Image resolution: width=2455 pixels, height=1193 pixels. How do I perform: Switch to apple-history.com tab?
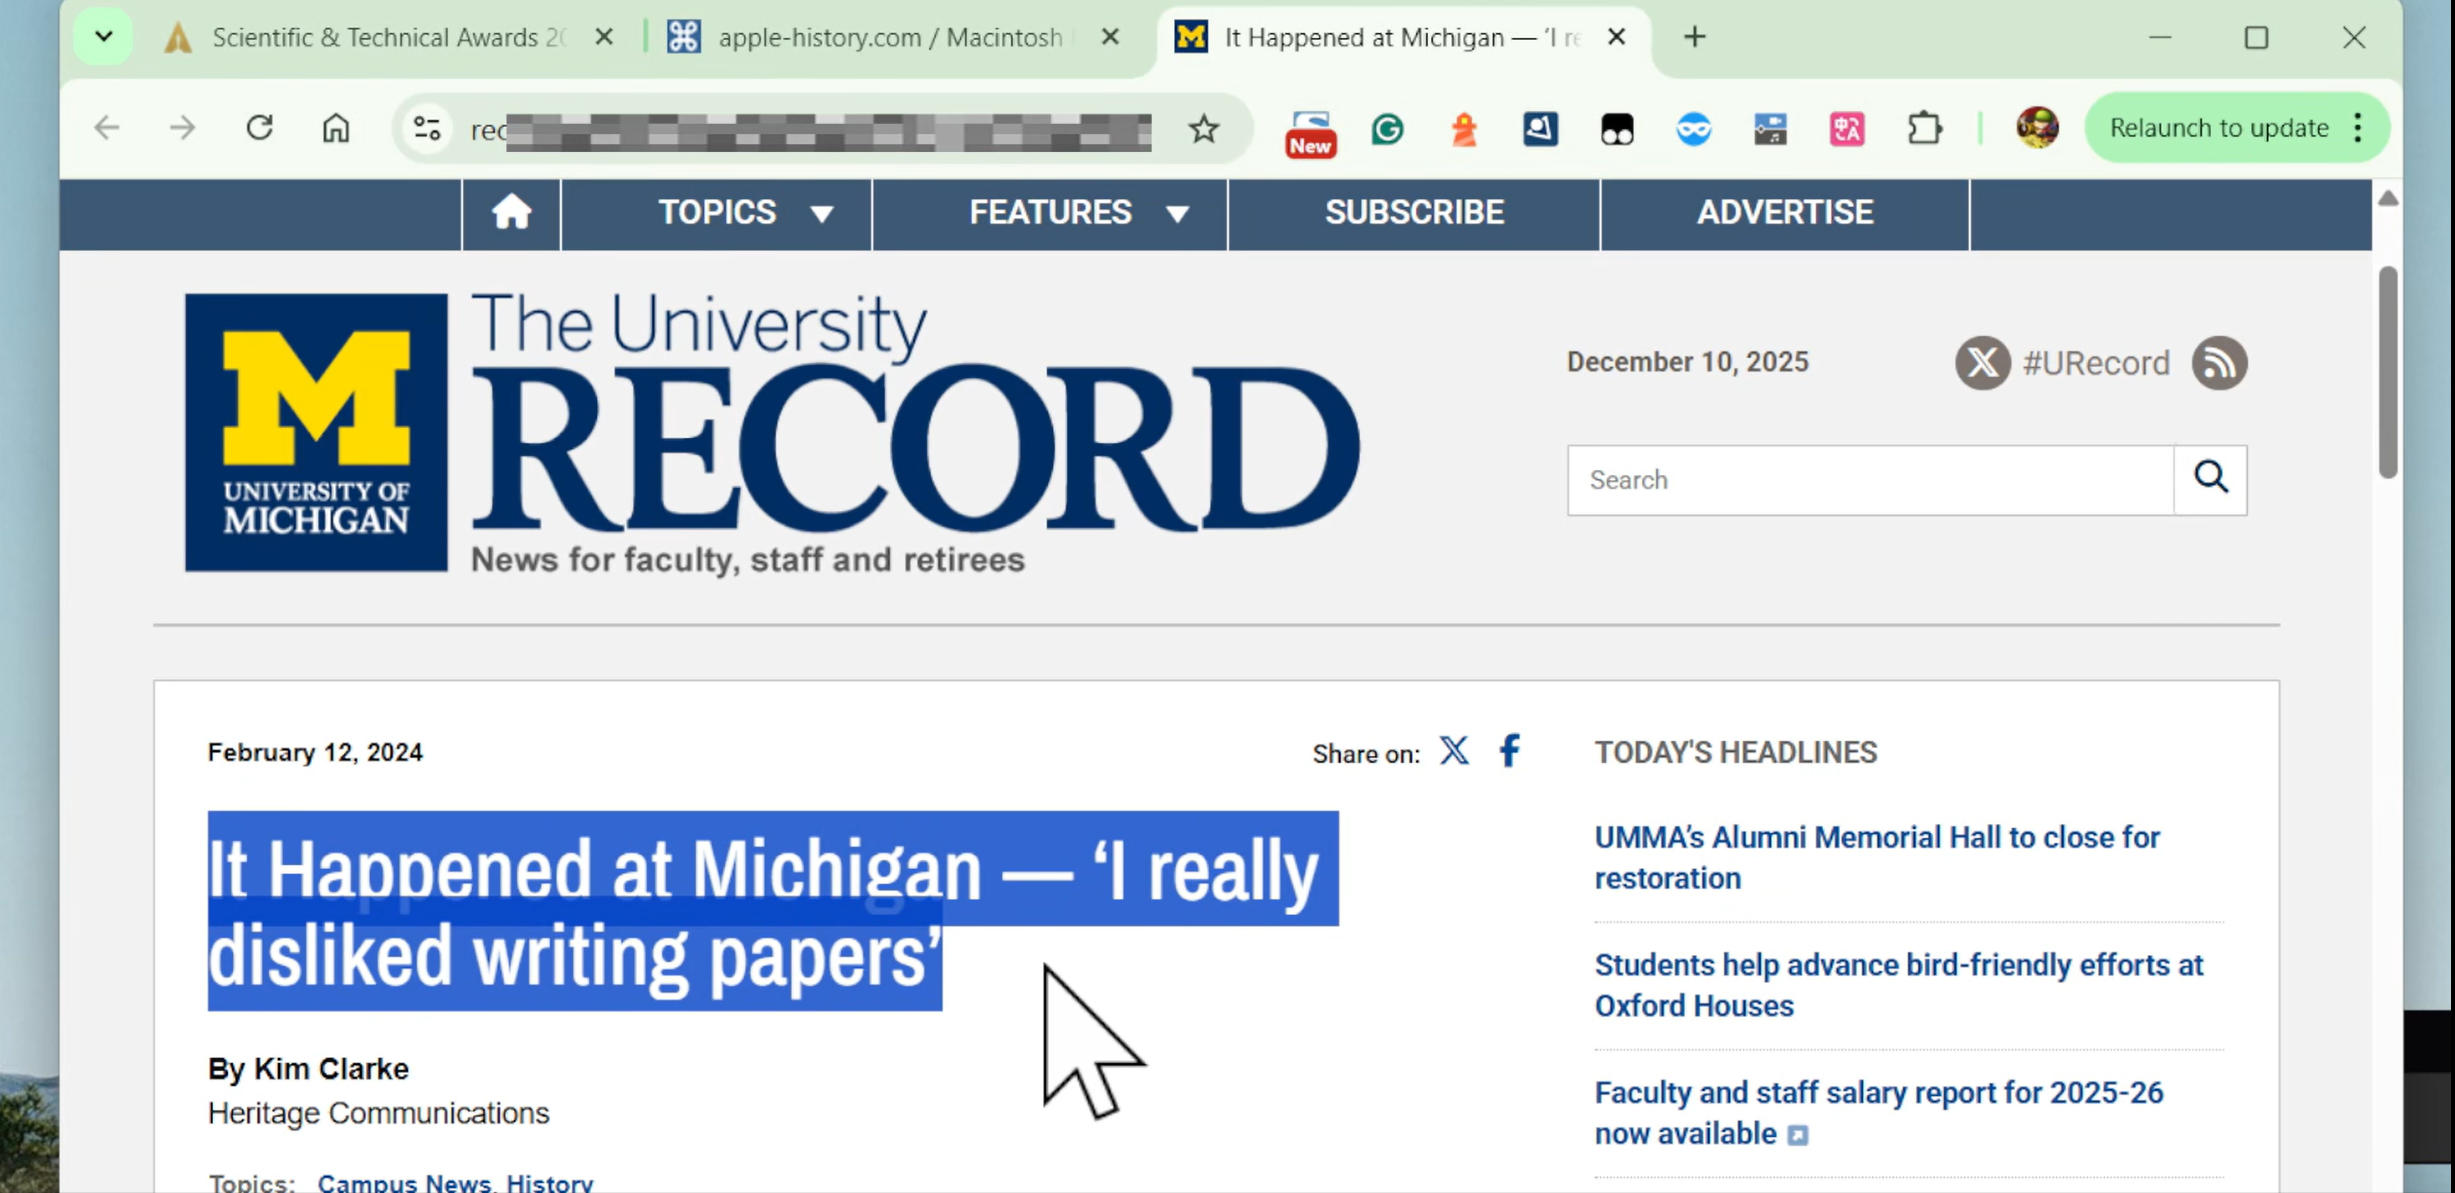click(x=888, y=38)
